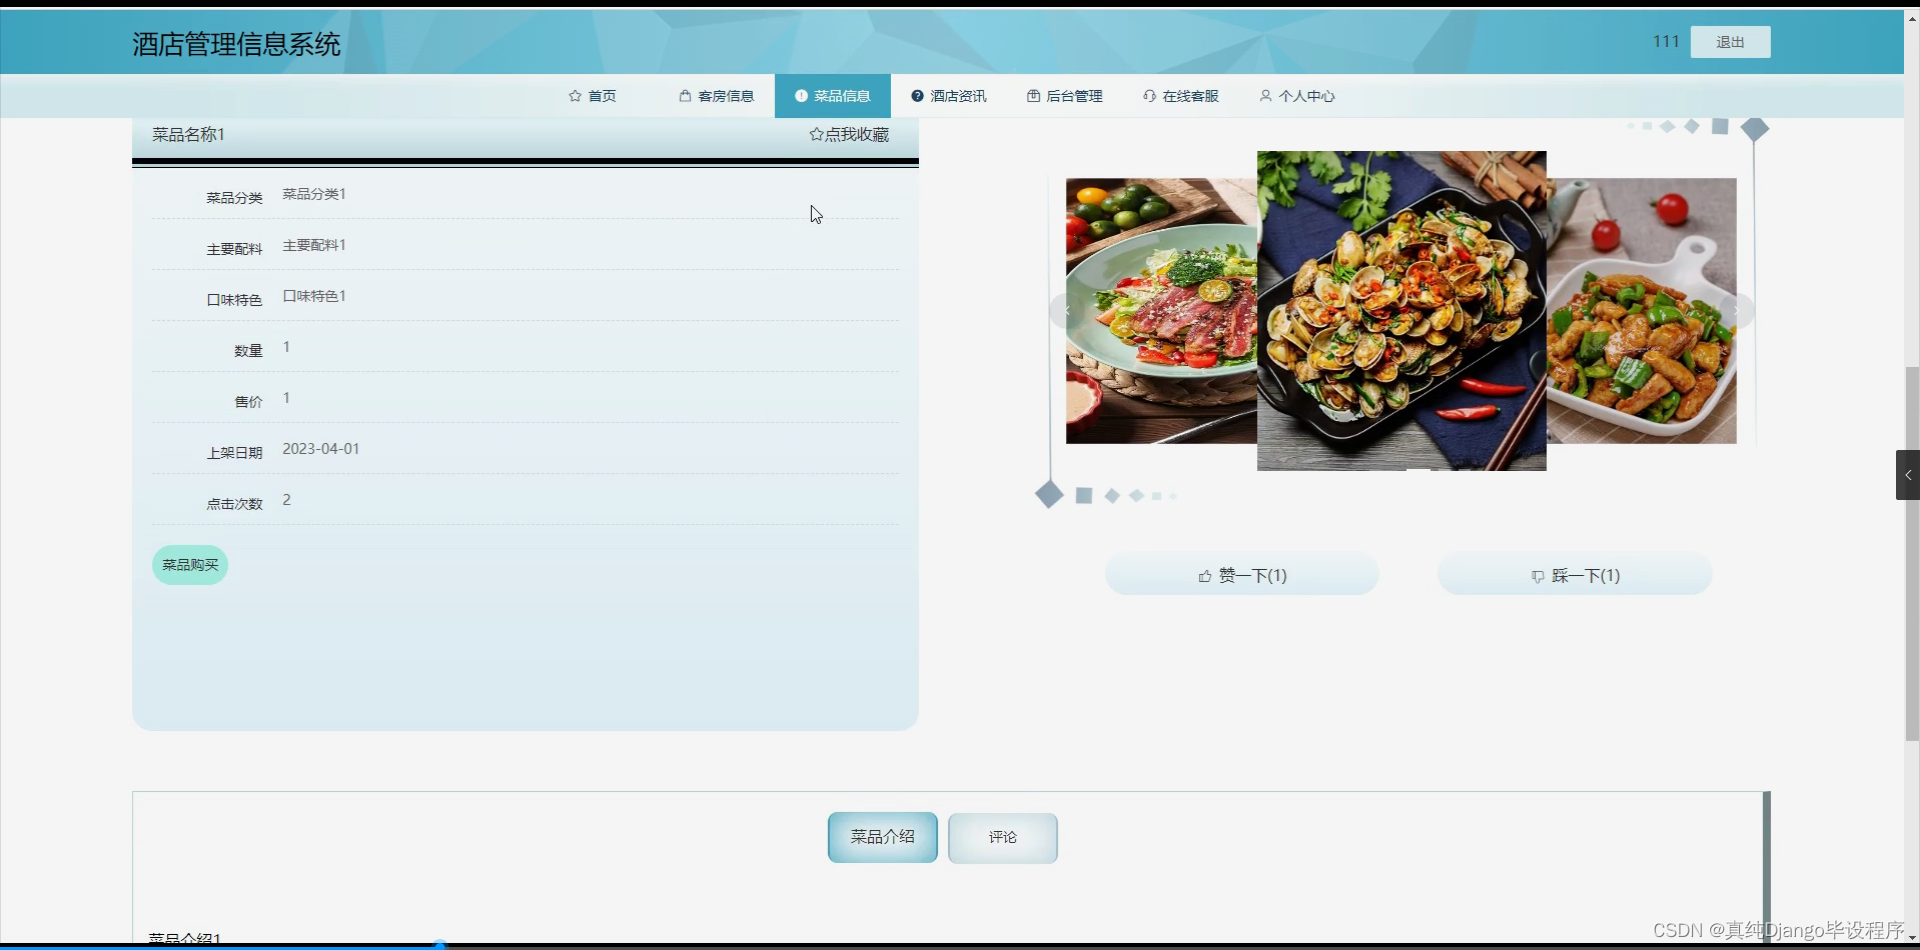This screenshot has height=950, width=1920.
Task: Switch to the 评论 tab
Action: [1002, 838]
